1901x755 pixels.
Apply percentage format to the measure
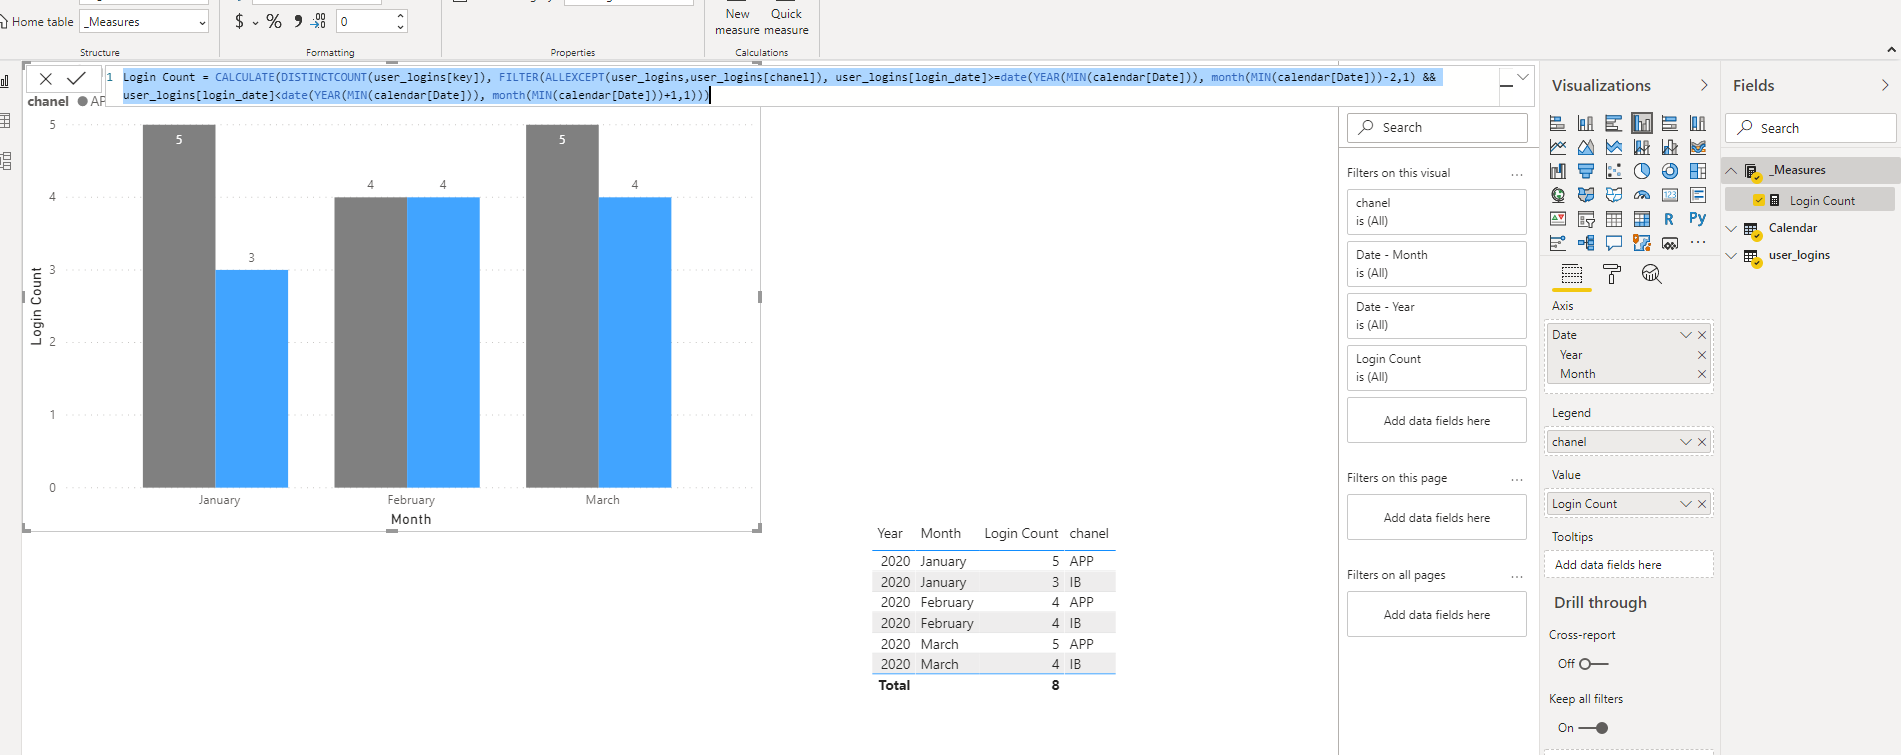[274, 21]
